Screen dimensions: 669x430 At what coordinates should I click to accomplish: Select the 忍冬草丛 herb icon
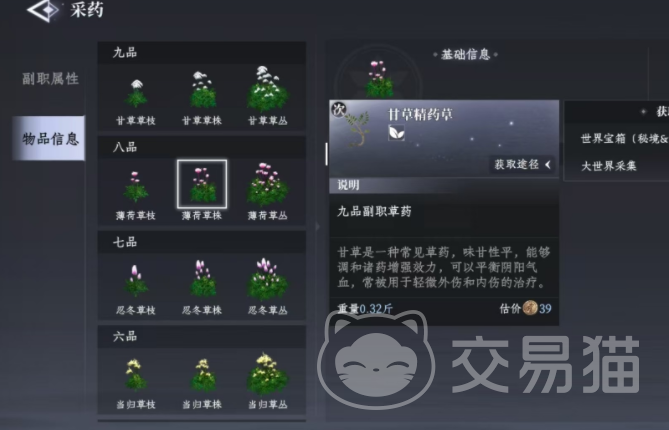268,279
